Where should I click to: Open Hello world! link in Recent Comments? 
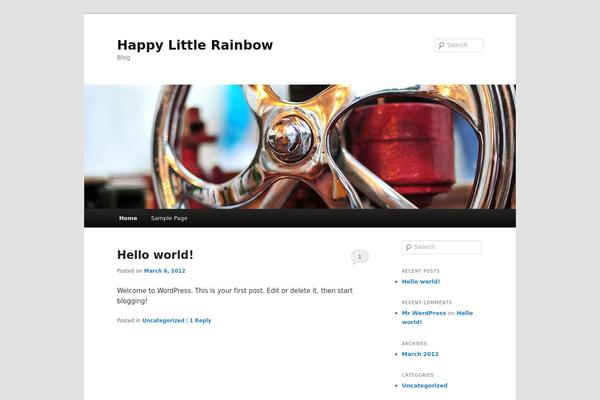click(437, 318)
